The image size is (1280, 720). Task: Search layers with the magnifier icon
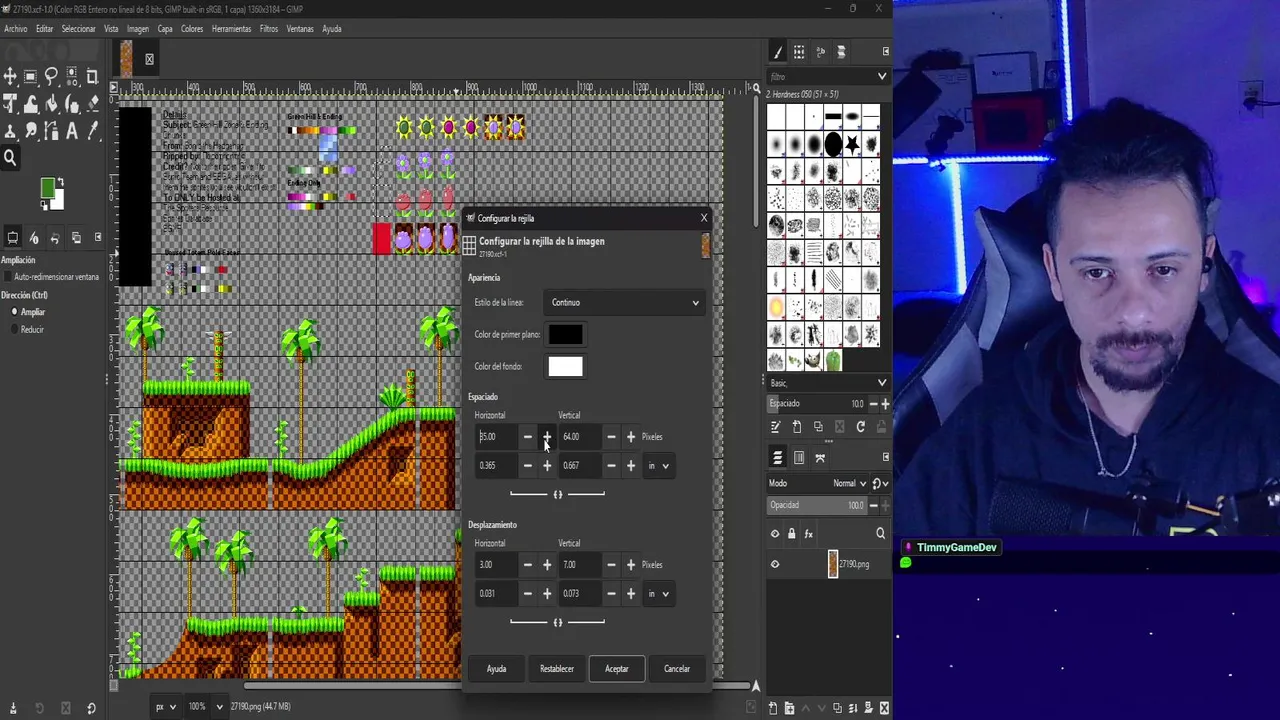[x=881, y=534]
